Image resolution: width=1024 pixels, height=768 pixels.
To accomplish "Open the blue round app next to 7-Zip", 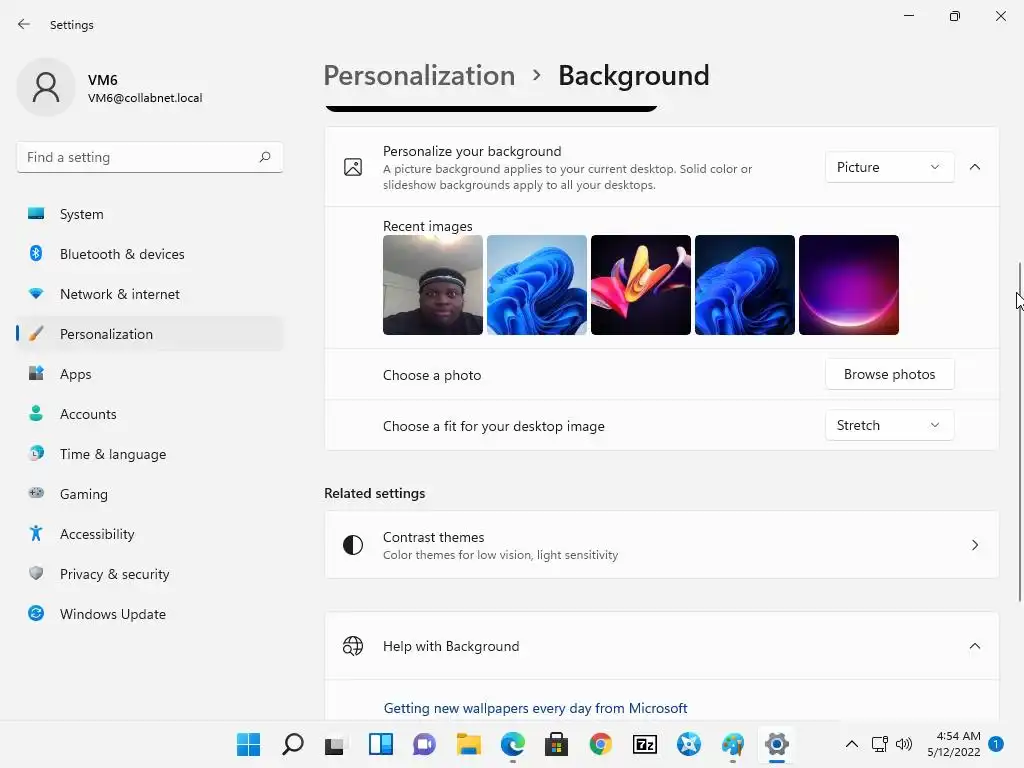I will coord(689,744).
